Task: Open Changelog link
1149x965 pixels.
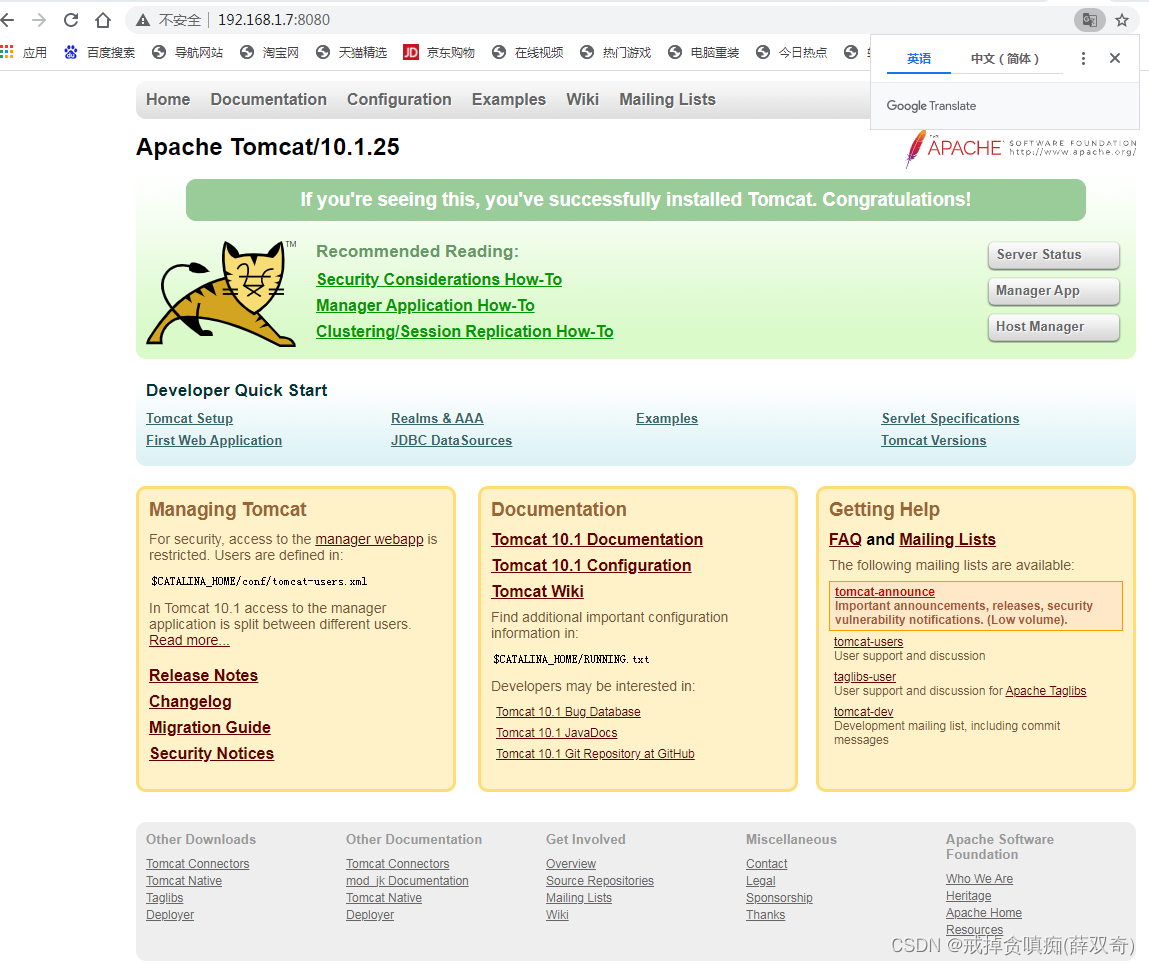Action: coord(191,702)
